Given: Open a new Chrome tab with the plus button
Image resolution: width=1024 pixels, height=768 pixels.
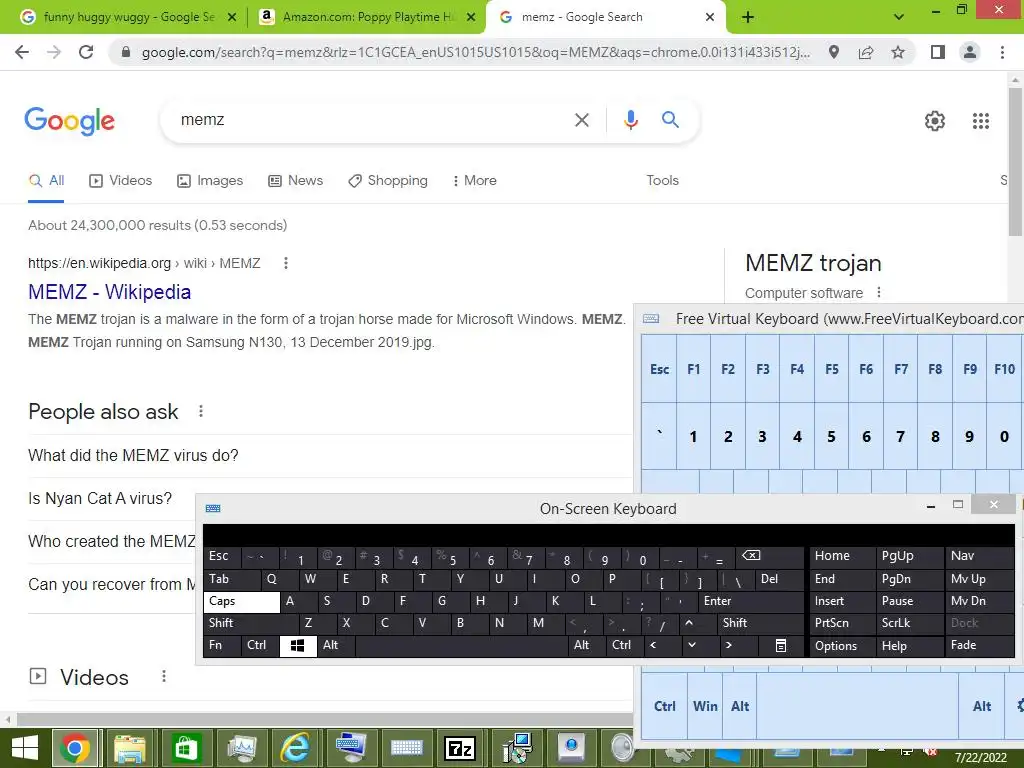Looking at the screenshot, I should (x=748, y=17).
